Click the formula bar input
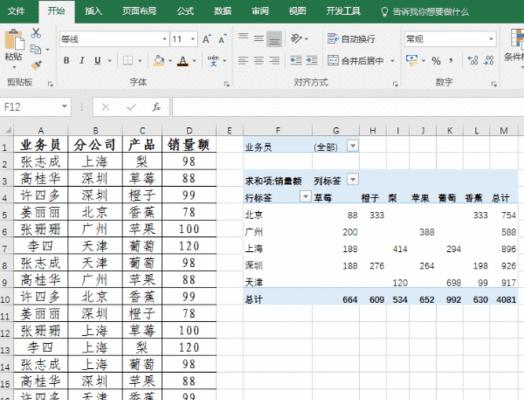This screenshot has width=524, height=400. click(x=348, y=107)
